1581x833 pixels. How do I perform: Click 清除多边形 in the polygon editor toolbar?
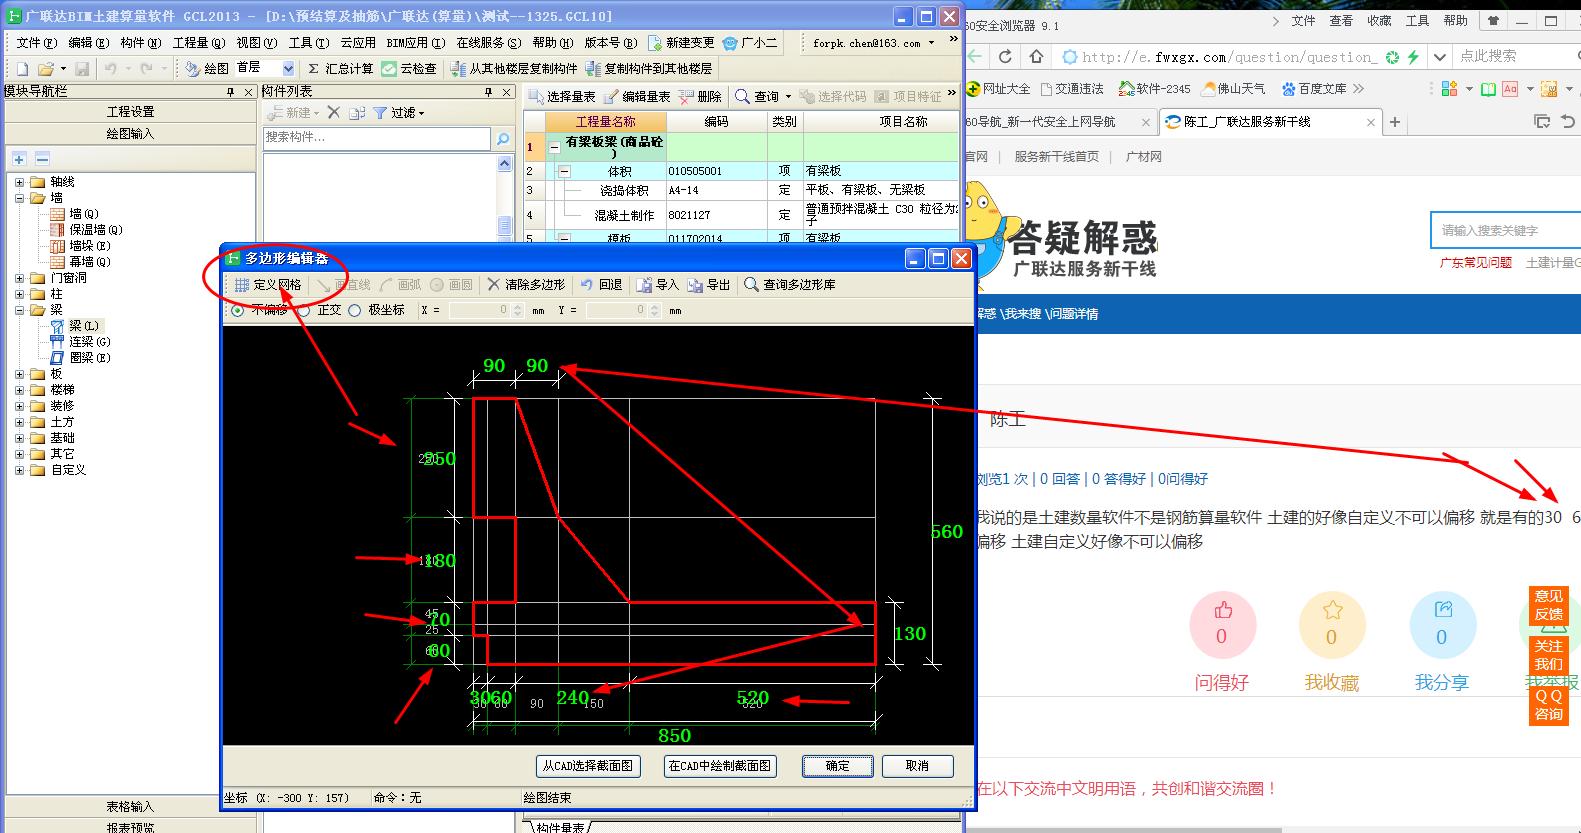526,285
